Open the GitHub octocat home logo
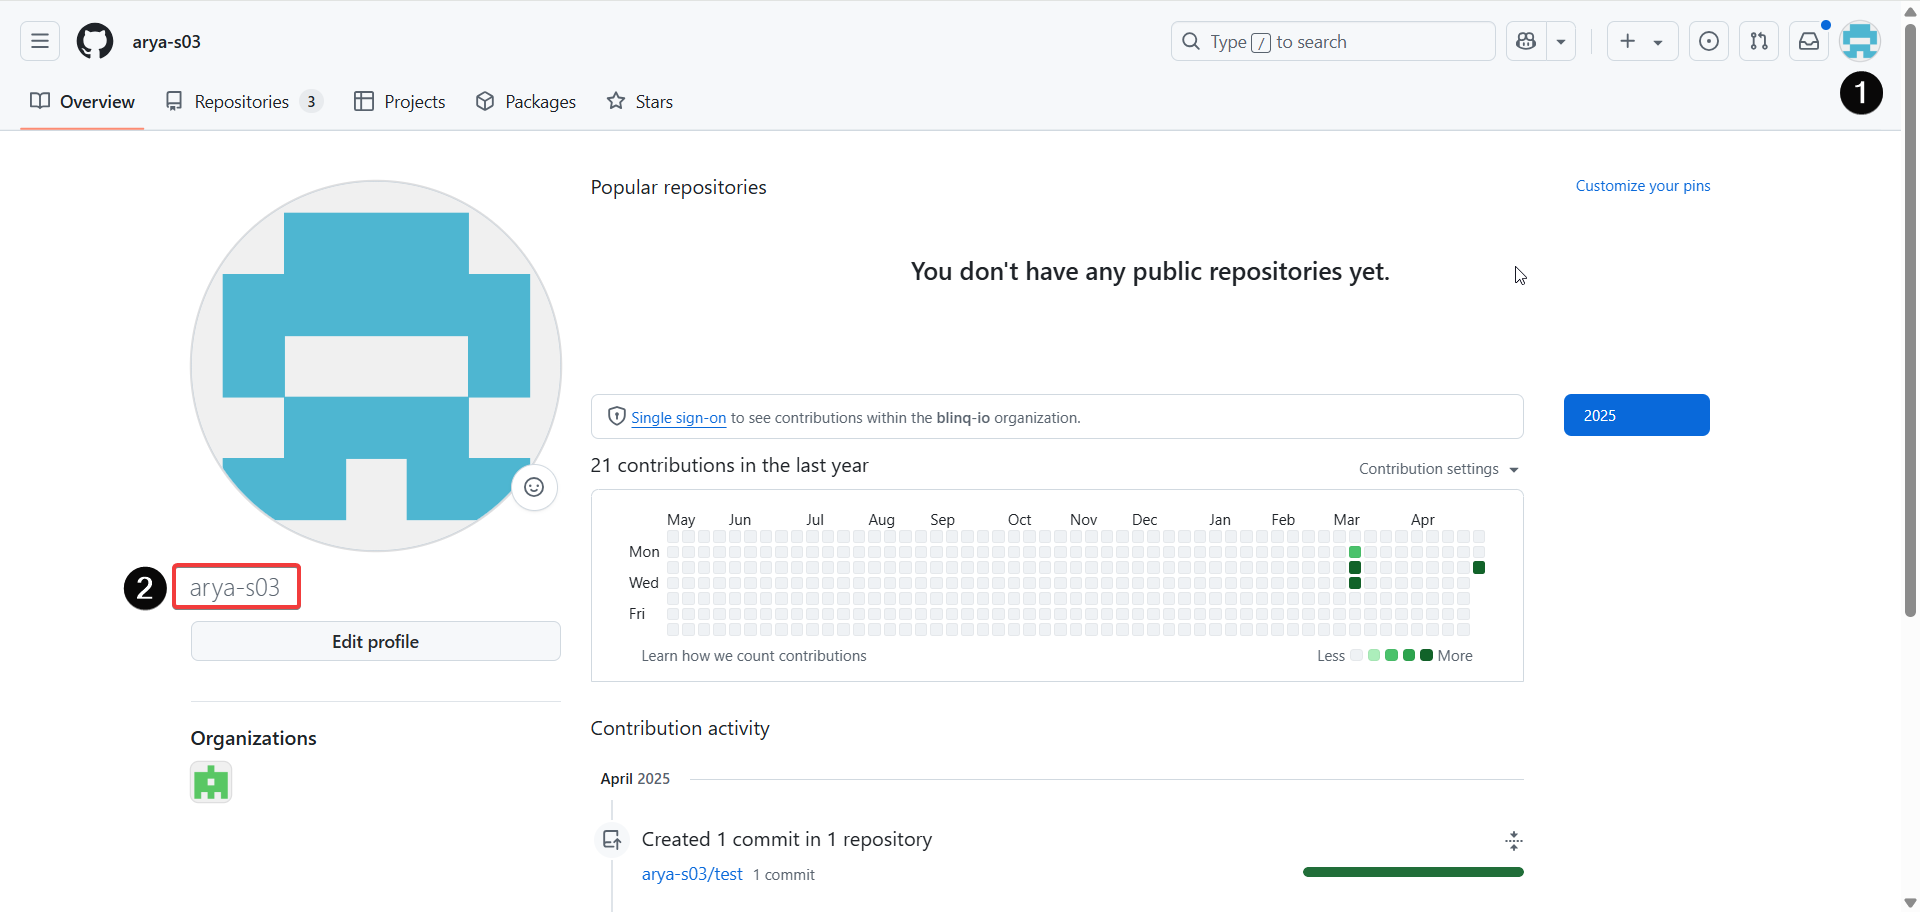 click(x=94, y=41)
